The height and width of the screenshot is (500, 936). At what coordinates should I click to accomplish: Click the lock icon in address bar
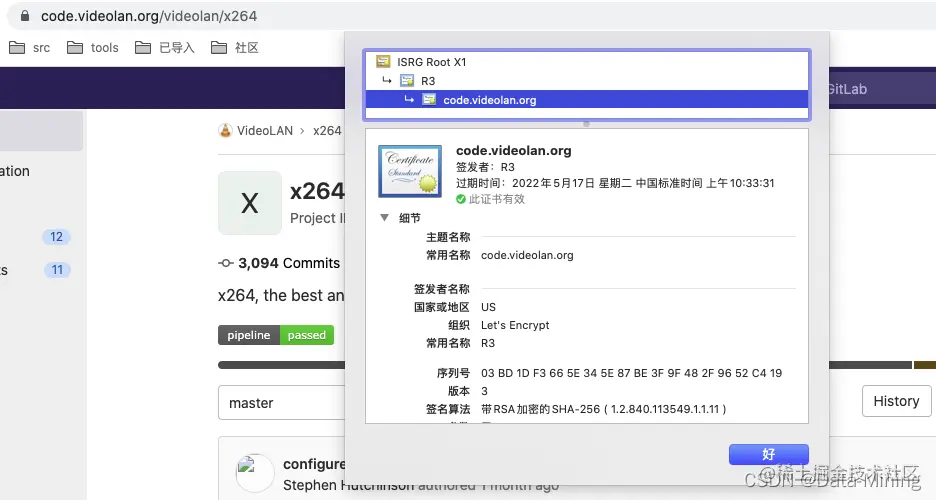coord(24,16)
